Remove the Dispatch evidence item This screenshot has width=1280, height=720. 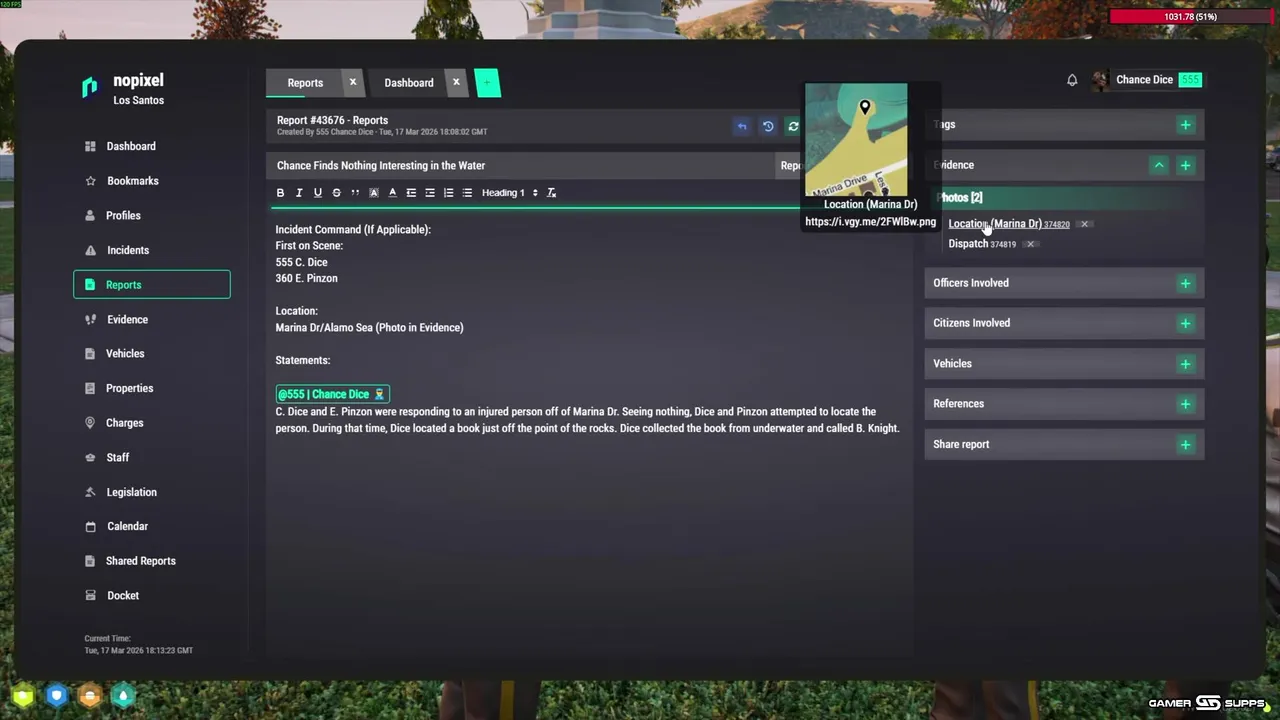click(x=1030, y=244)
